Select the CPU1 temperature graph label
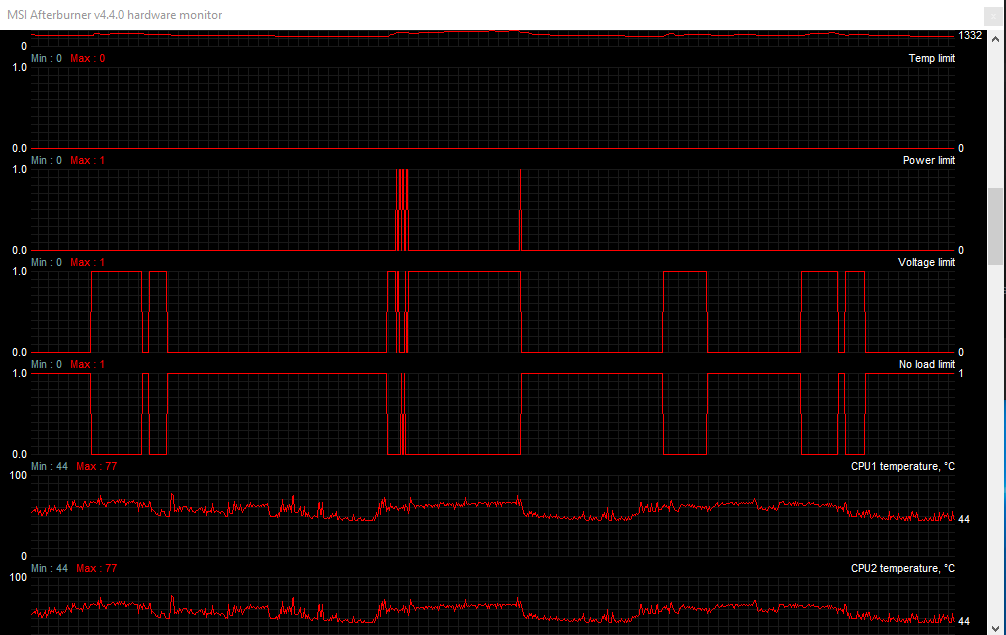This screenshot has height=635, width=1006. pos(903,466)
